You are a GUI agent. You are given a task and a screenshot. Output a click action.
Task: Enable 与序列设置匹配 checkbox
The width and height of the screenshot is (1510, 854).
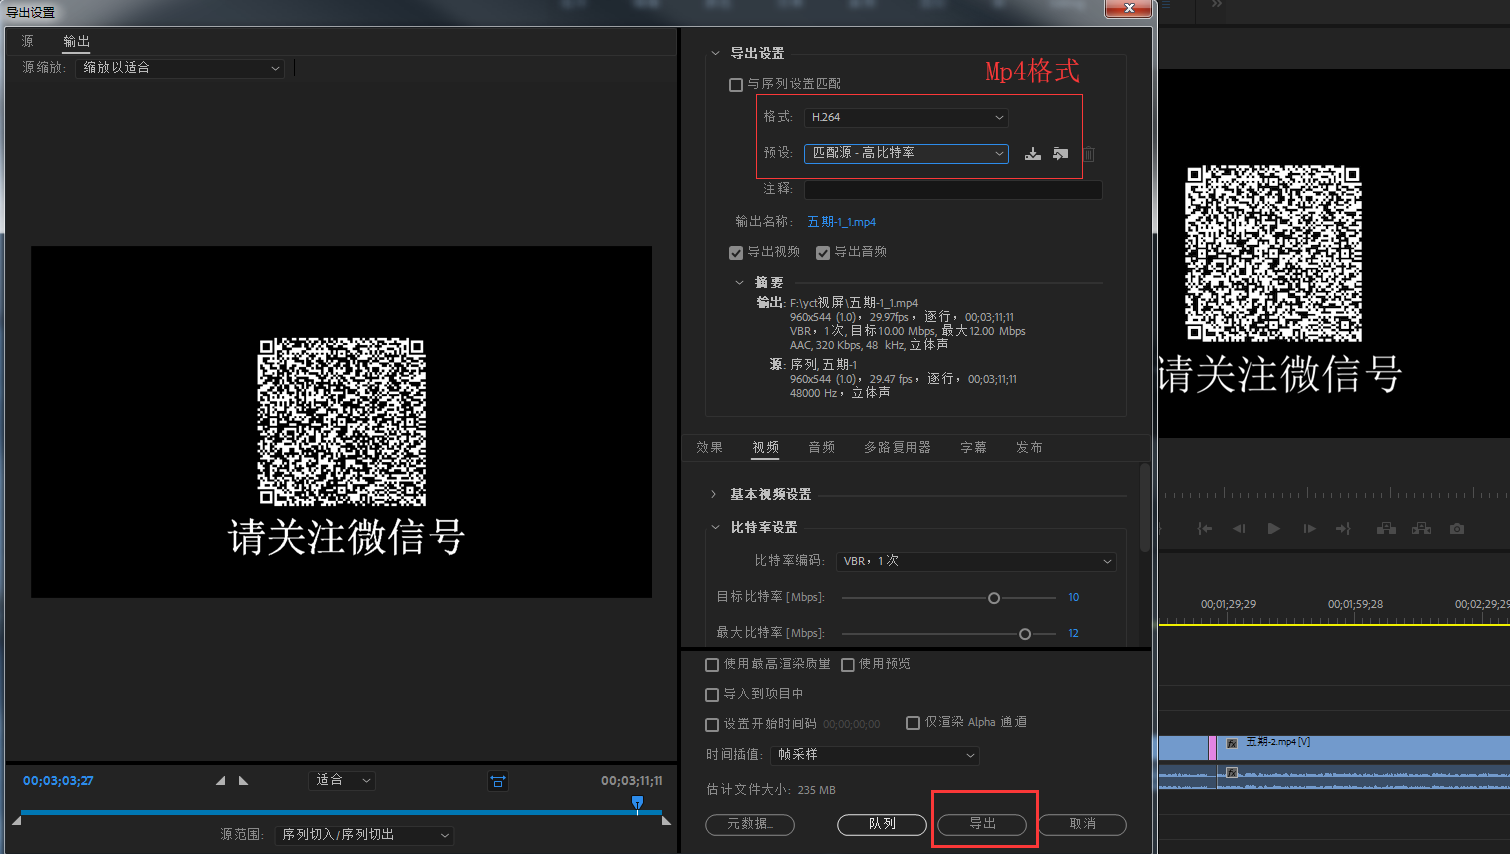[x=736, y=85]
